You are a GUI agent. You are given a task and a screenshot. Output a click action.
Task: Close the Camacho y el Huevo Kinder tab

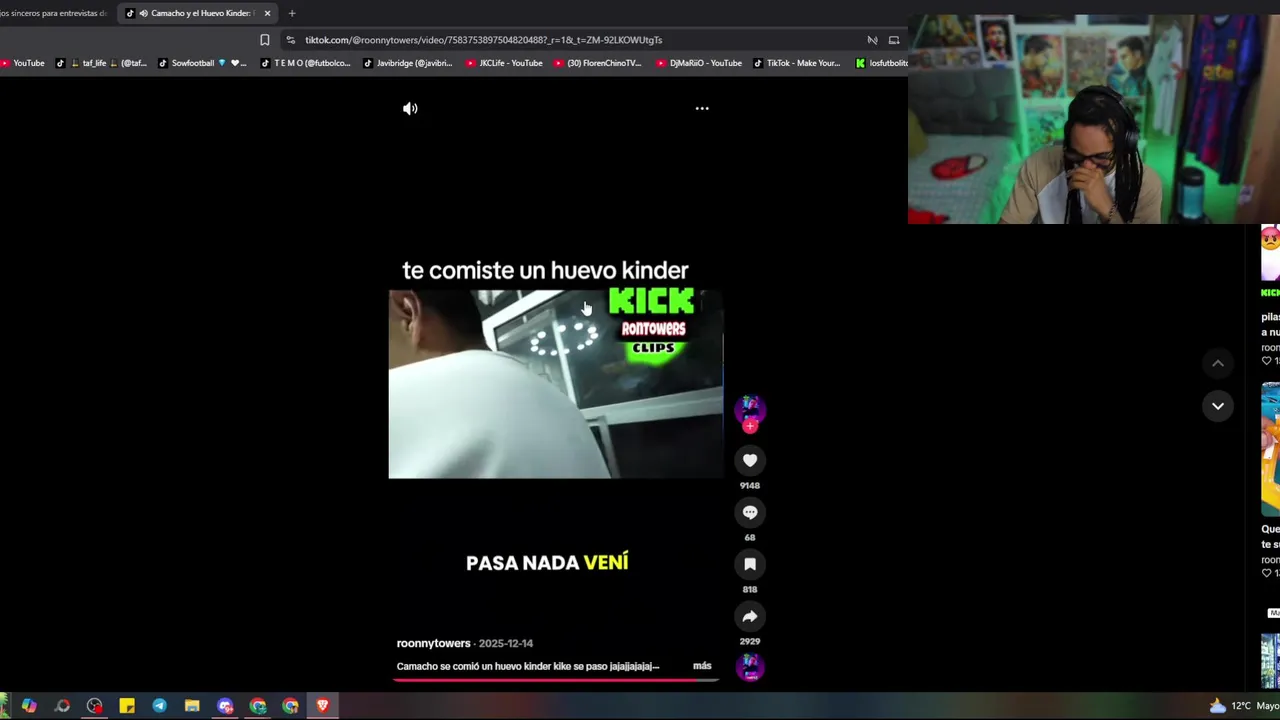pos(267,13)
